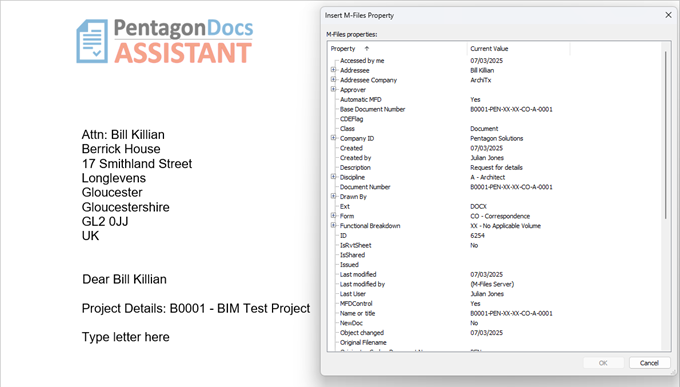Click the value 'Request for details'
Screen dimensions: 680x387
coord(497,167)
